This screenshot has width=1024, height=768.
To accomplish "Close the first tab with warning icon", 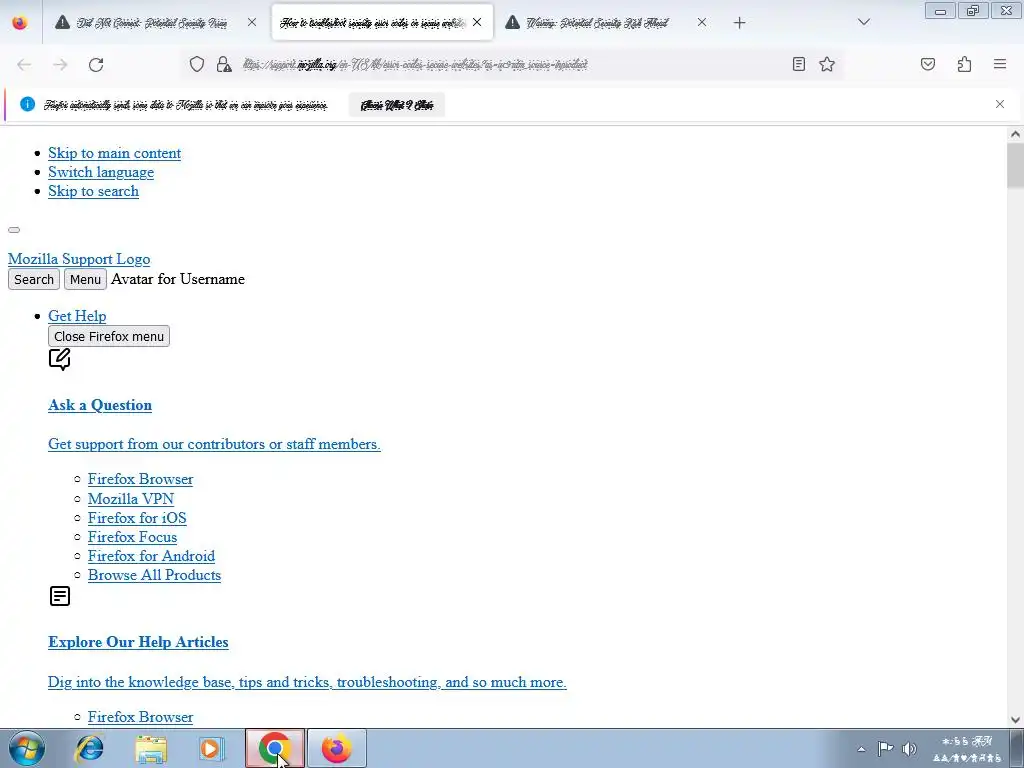I will pyautogui.click(x=252, y=22).
